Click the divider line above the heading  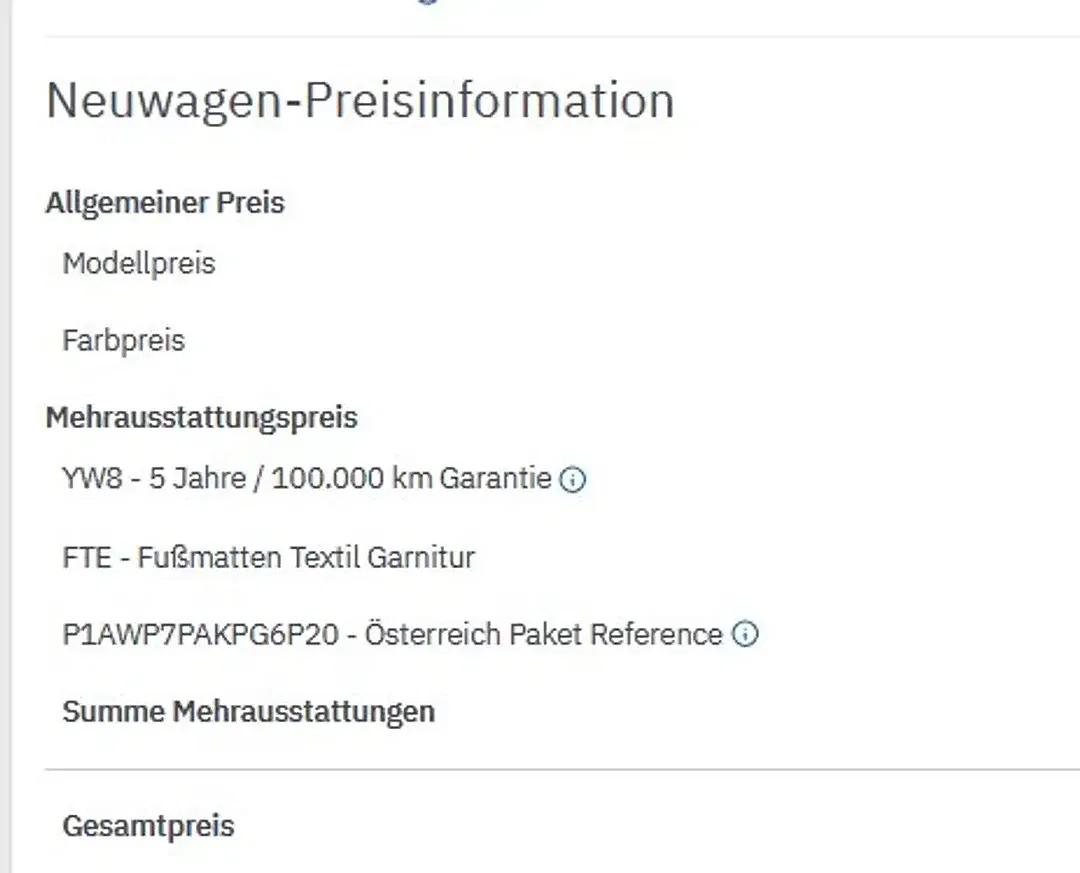[560, 37]
